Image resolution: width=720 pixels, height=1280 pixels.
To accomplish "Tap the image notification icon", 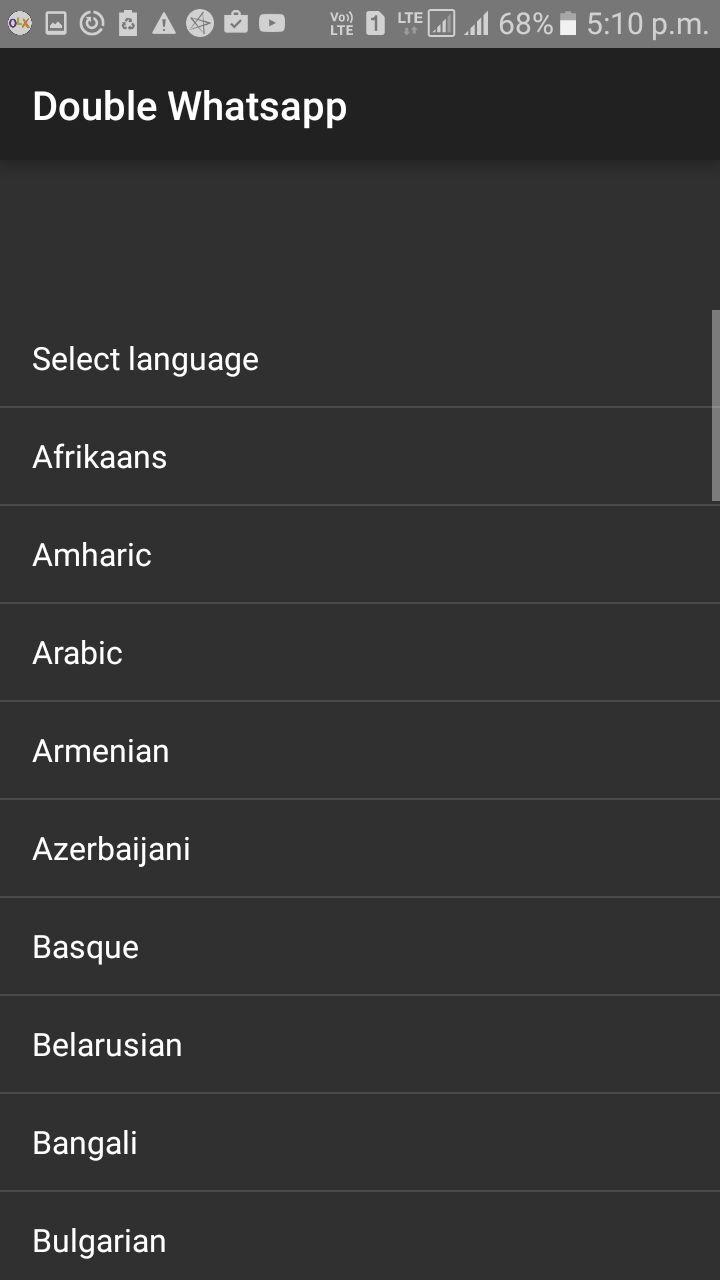I will pyautogui.click(x=56, y=23).
